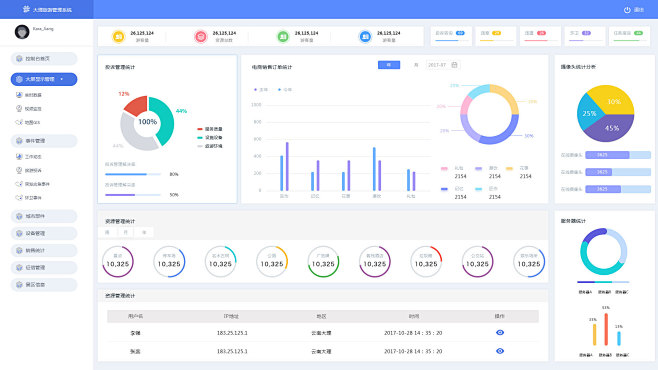Click the 50% purple progress bar

pos(133,195)
